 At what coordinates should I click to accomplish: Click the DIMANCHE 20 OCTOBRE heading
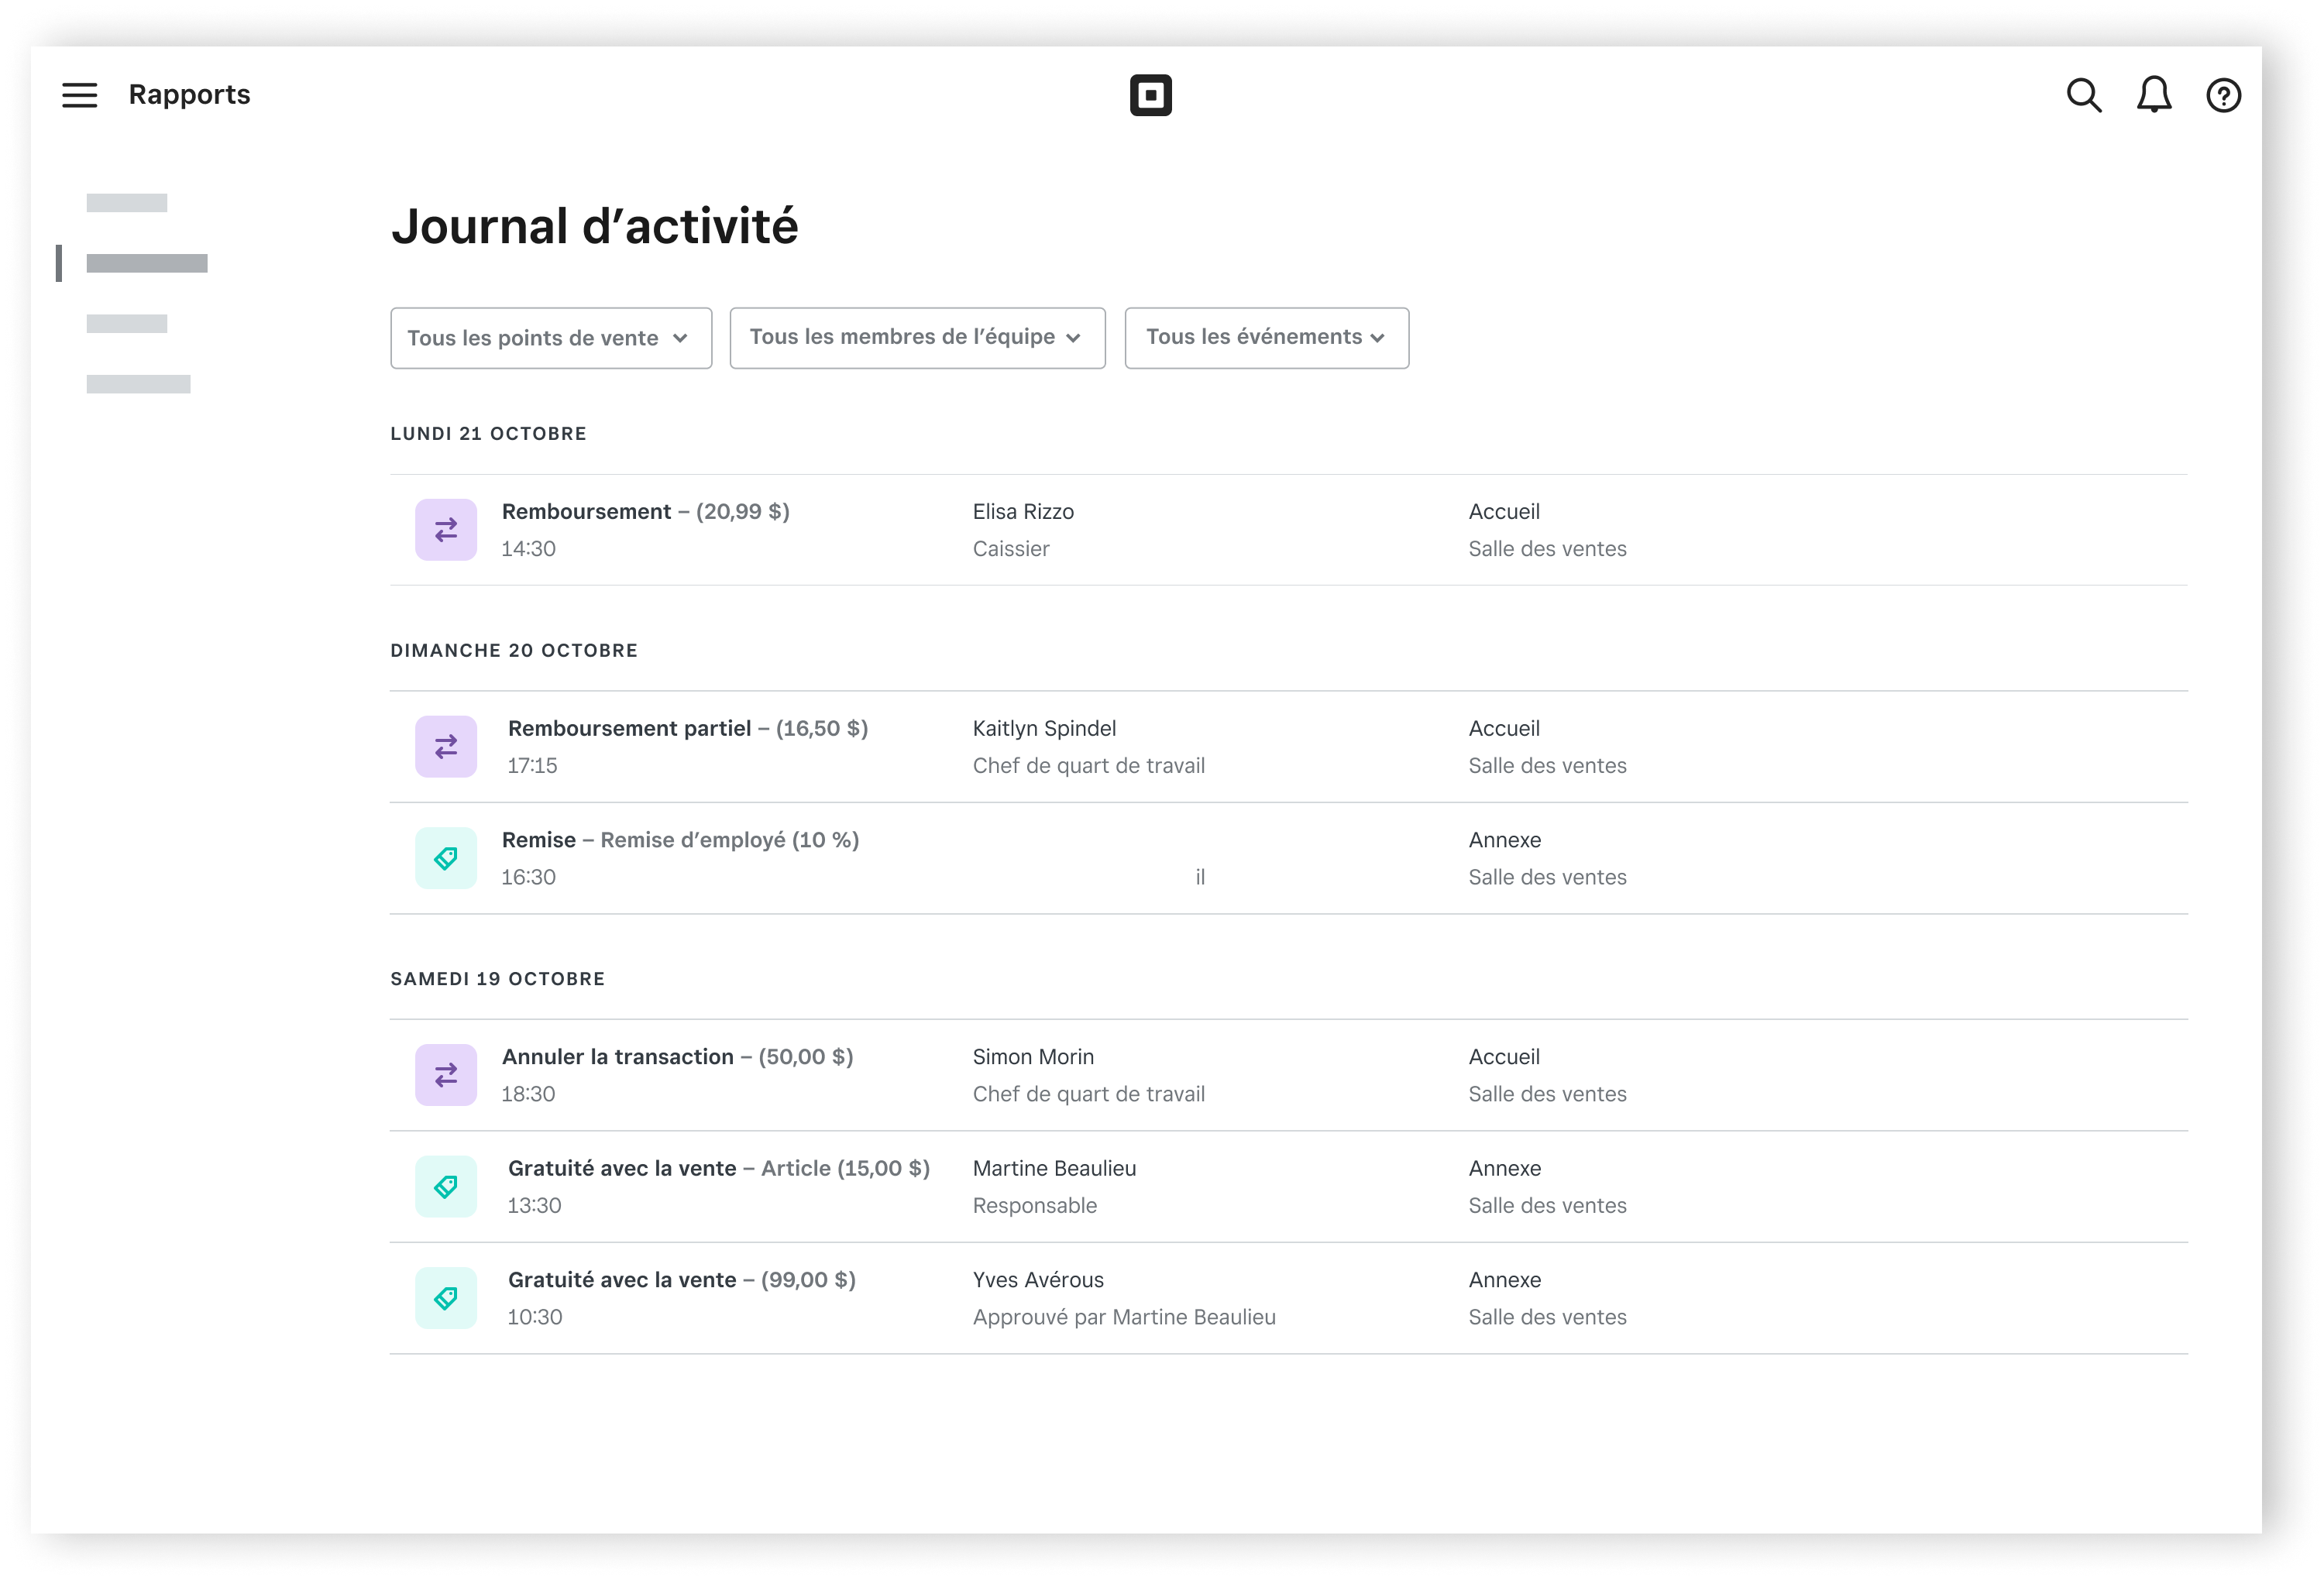point(514,651)
